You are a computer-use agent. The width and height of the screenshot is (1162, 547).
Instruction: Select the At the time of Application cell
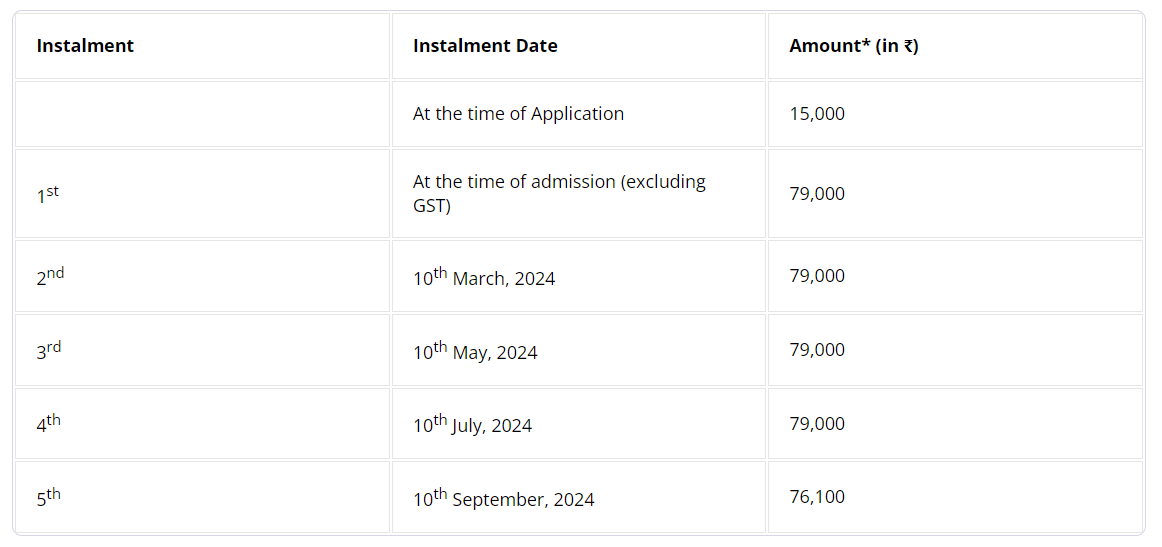pos(579,114)
